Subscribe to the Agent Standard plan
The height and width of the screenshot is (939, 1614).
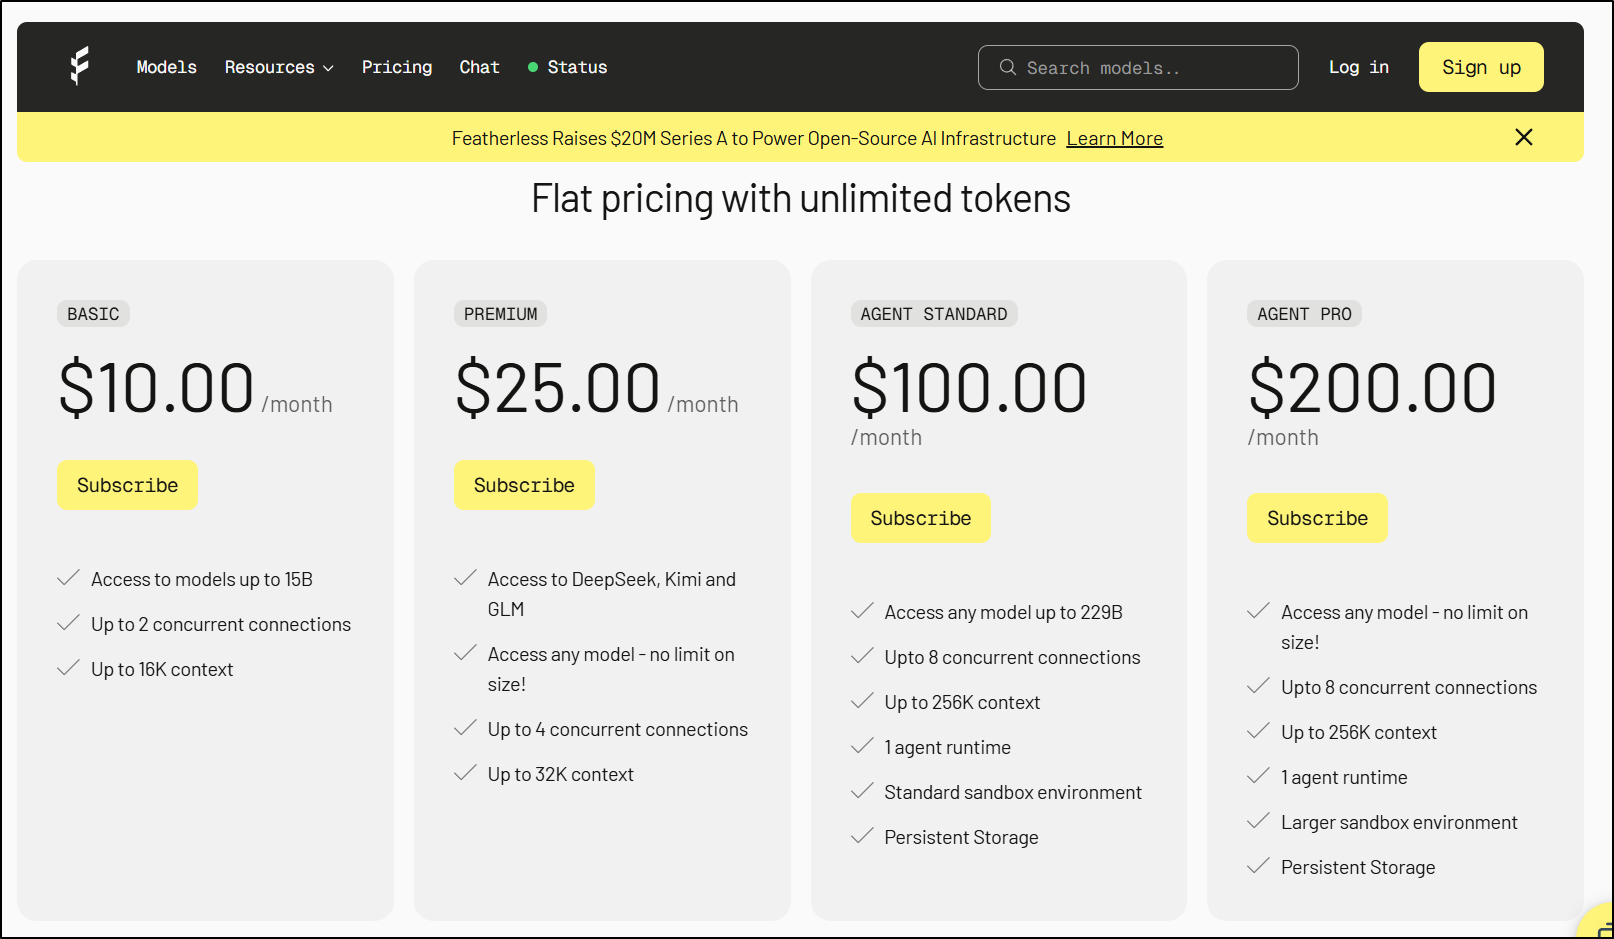(x=921, y=518)
